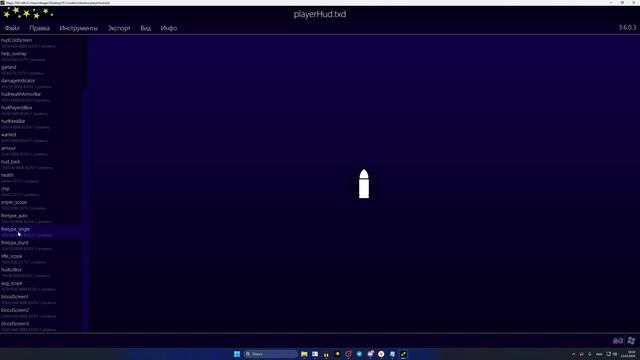
Task: Select the armour texture entry
Action: (41, 151)
